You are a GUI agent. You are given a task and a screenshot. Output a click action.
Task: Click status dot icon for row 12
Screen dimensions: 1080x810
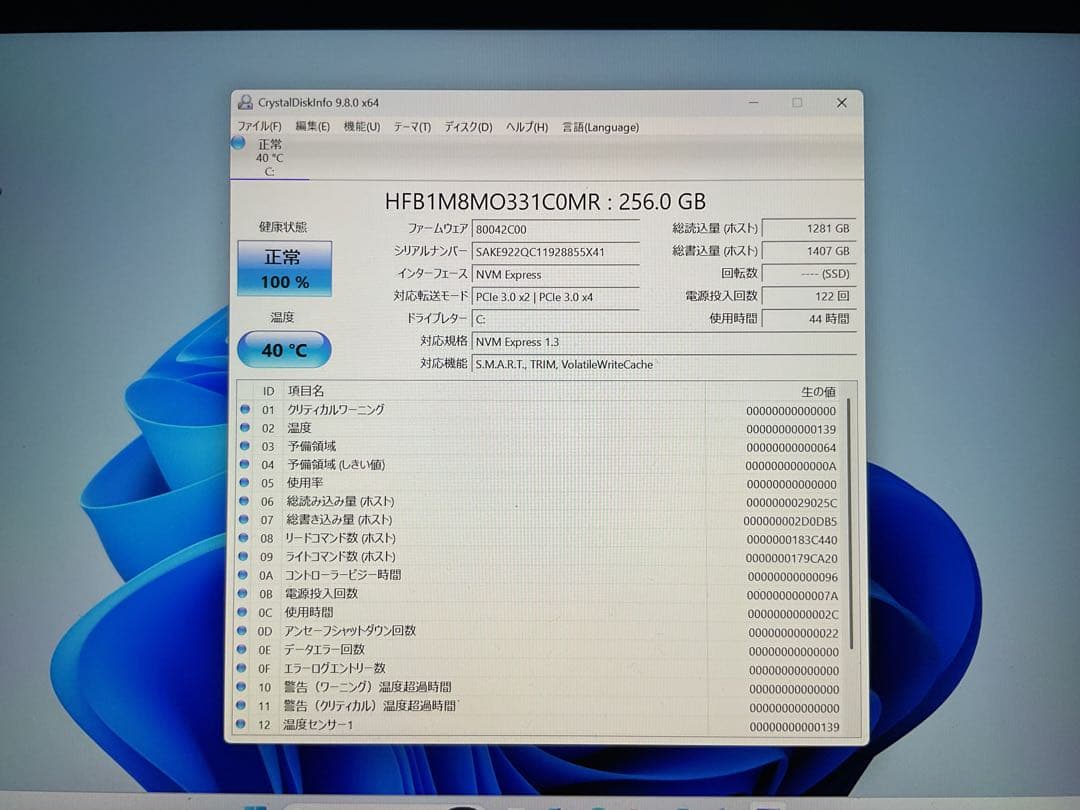click(x=240, y=724)
